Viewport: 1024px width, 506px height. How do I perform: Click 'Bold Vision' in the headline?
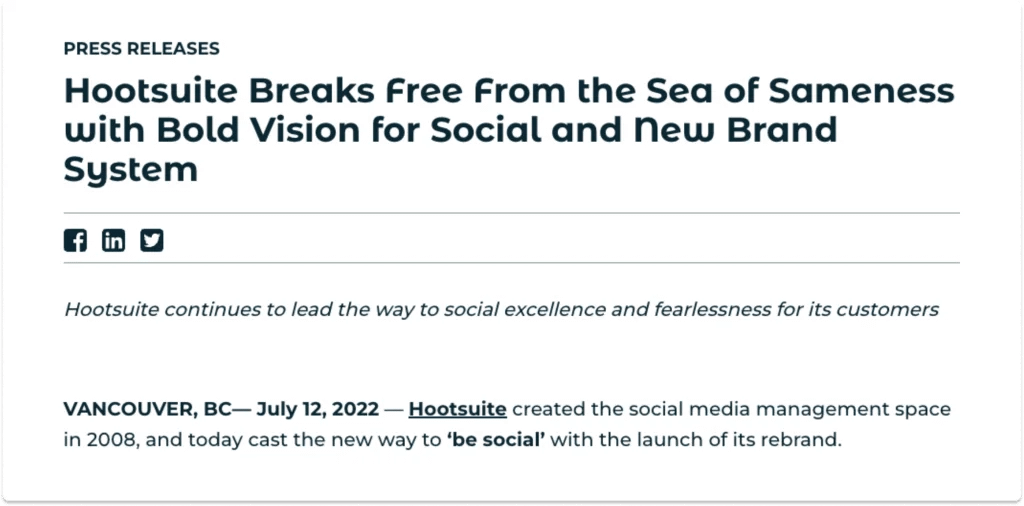point(259,130)
